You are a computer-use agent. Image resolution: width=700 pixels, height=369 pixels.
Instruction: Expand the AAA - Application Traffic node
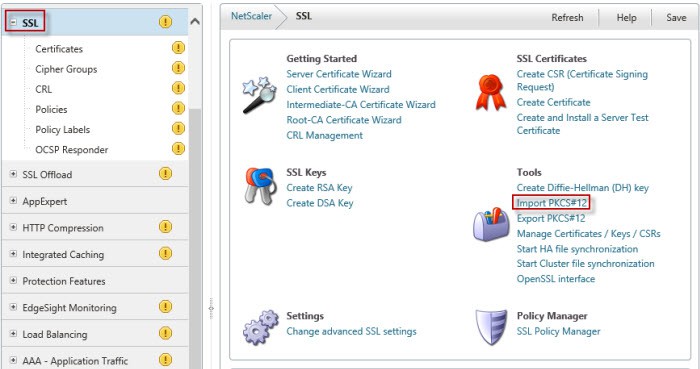[x=13, y=360]
